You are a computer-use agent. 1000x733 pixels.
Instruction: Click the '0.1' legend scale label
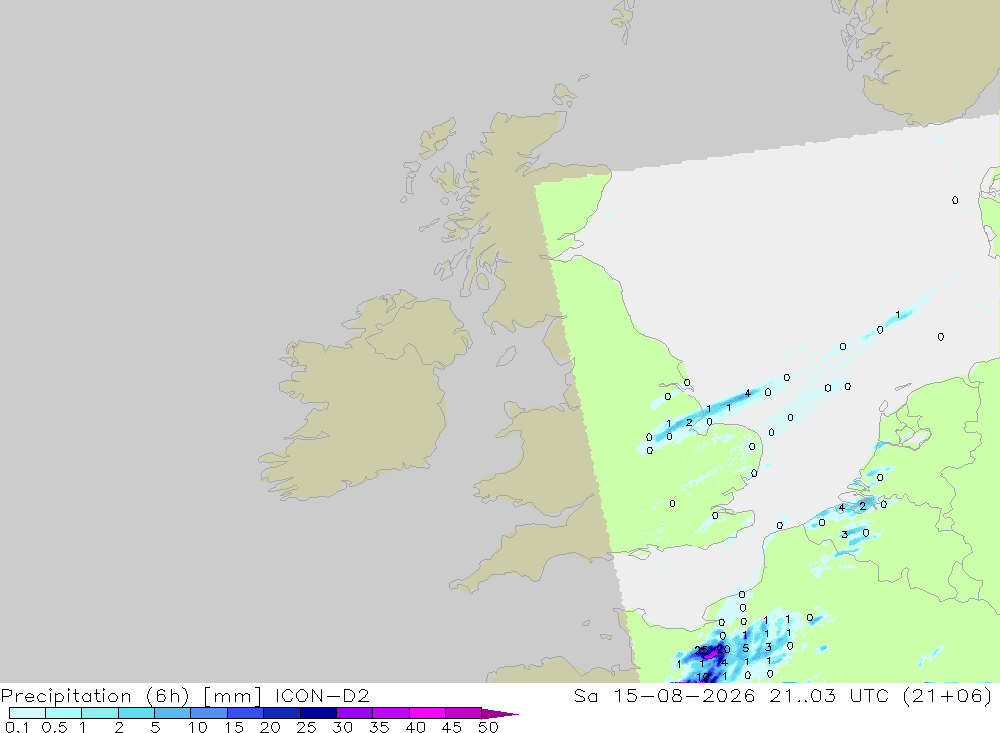point(17,727)
